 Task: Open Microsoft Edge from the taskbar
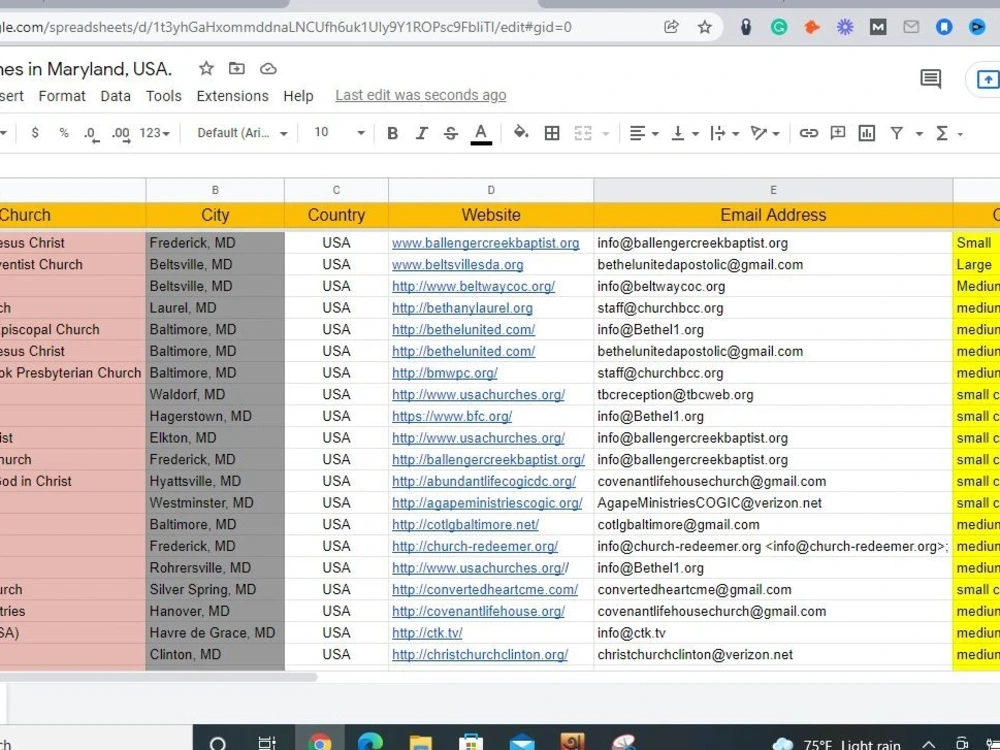(x=370, y=742)
